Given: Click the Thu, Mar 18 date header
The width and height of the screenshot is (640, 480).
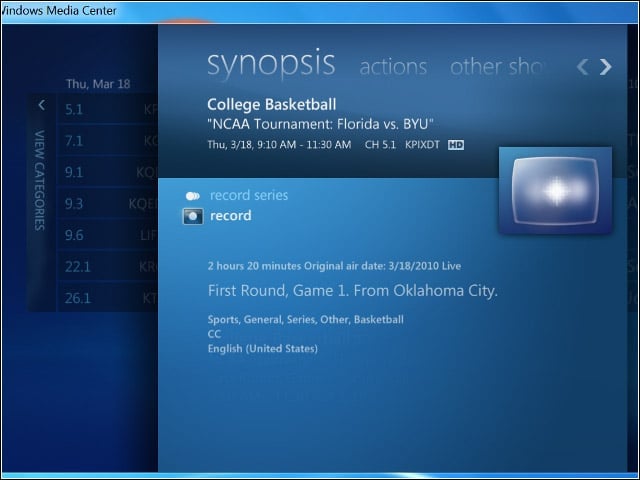Looking at the screenshot, I should pos(98,84).
